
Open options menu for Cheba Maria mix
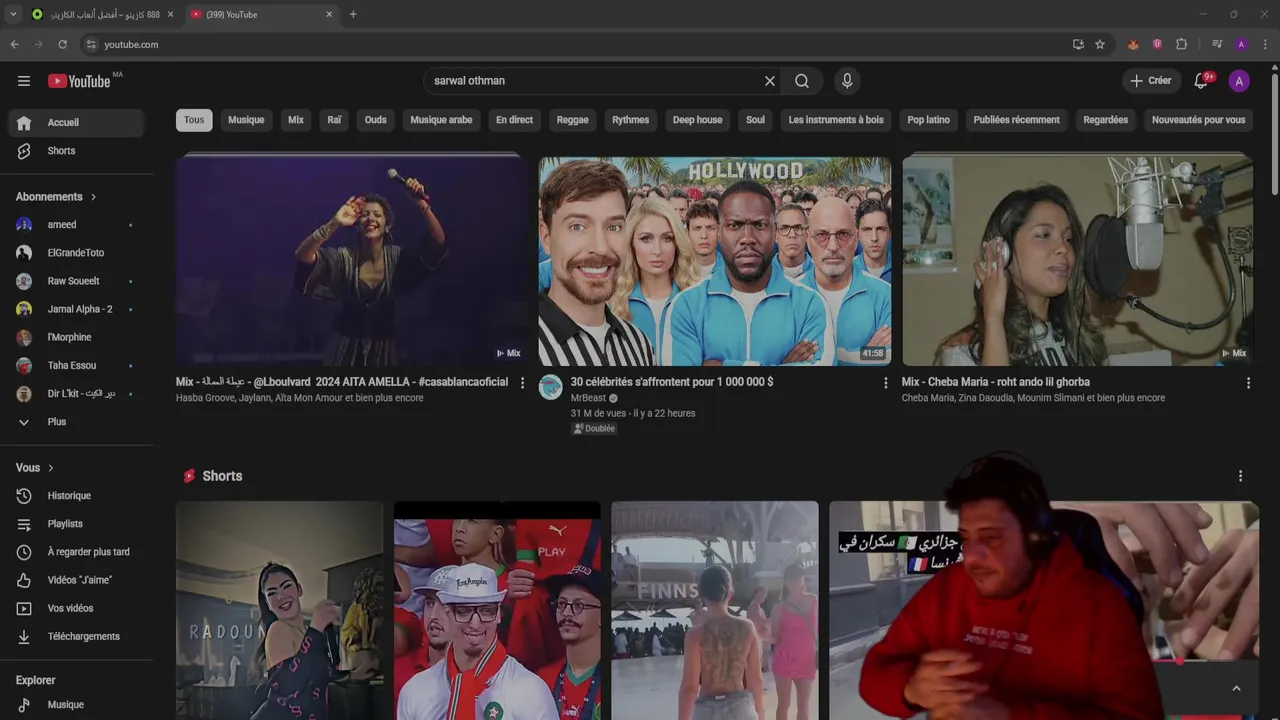click(x=1248, y=383)
